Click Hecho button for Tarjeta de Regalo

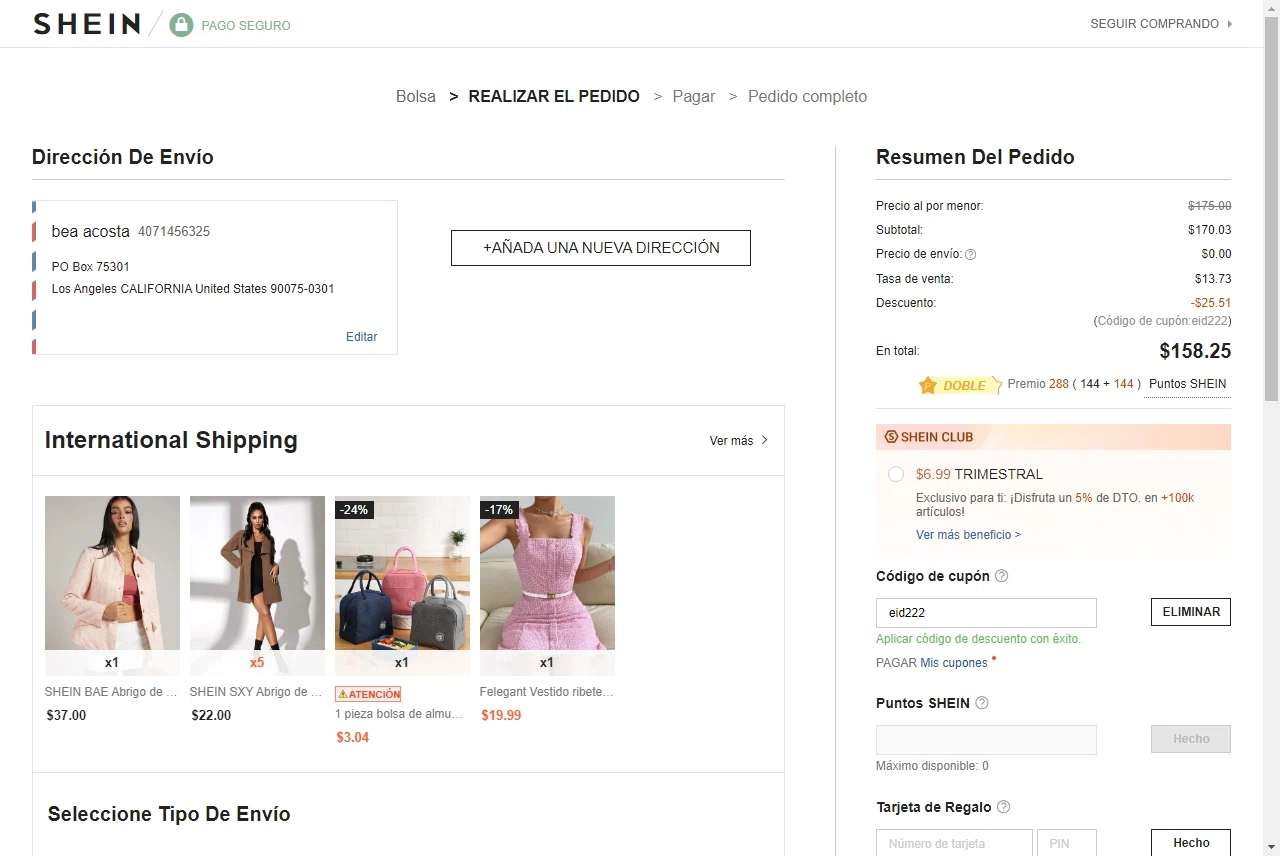[1191, 842]
